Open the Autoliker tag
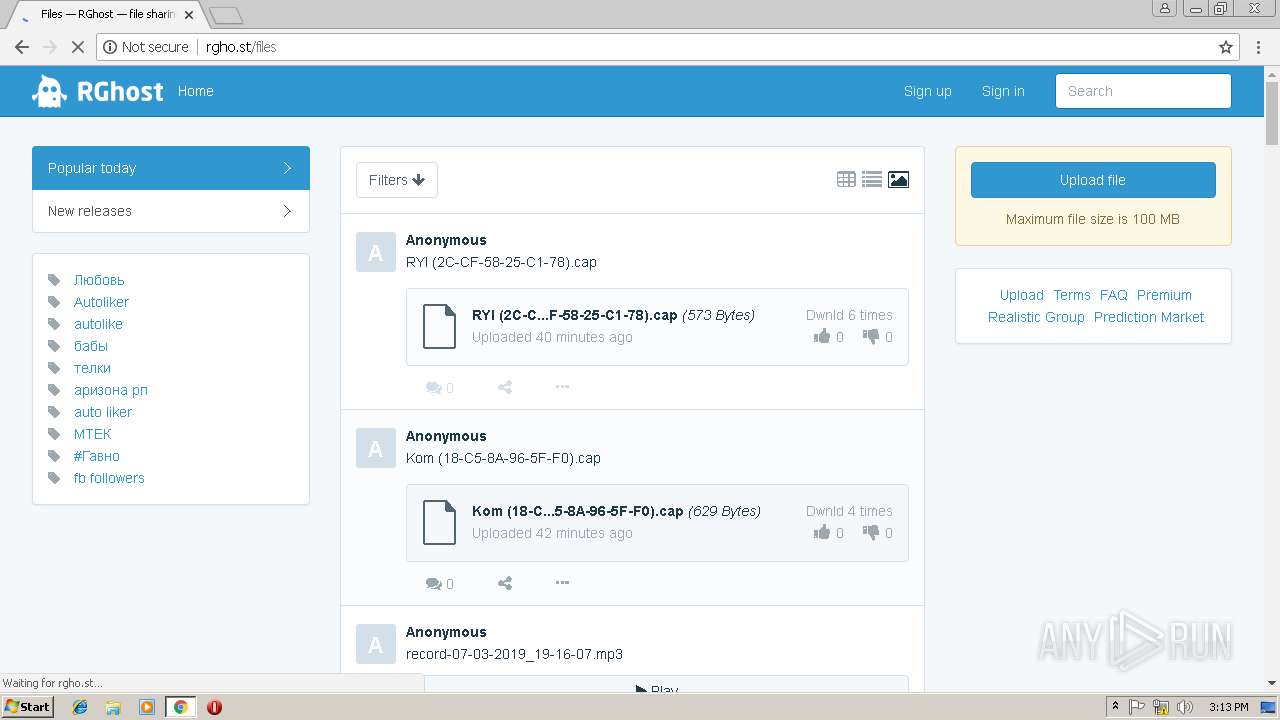1280x720 pixels. tap(101, 302)
